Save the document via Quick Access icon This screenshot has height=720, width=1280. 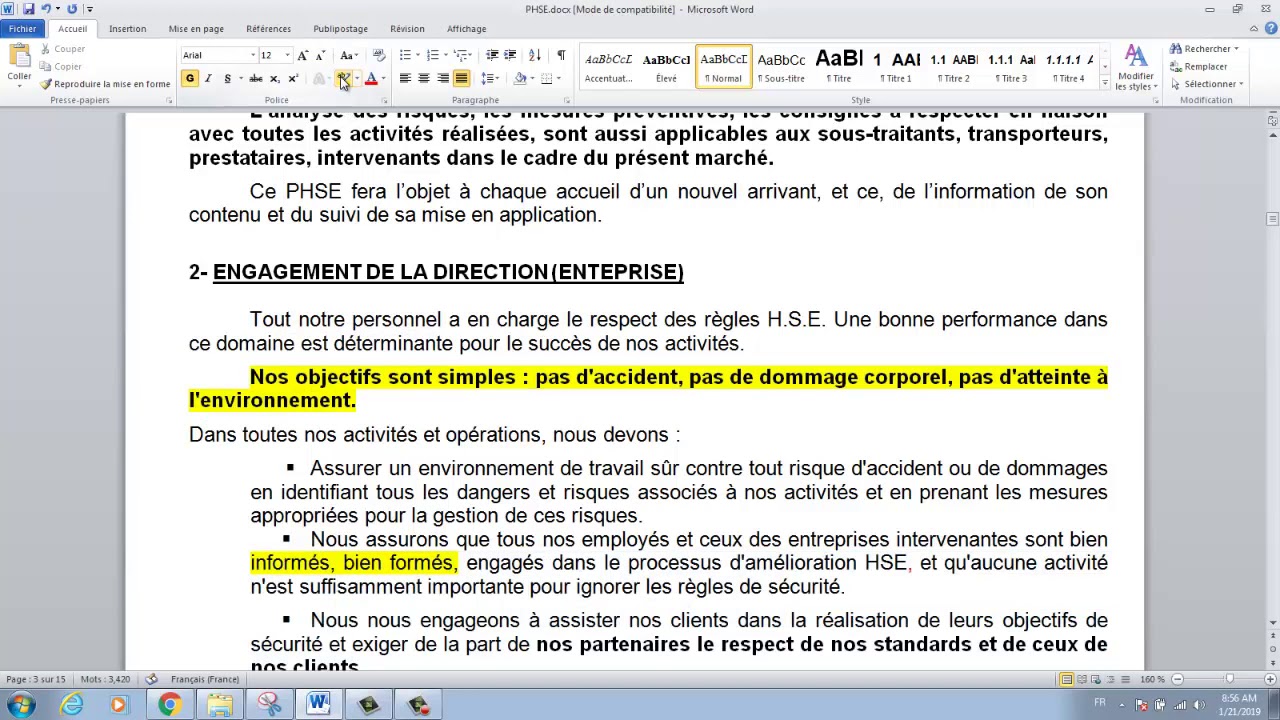point(27,9)
